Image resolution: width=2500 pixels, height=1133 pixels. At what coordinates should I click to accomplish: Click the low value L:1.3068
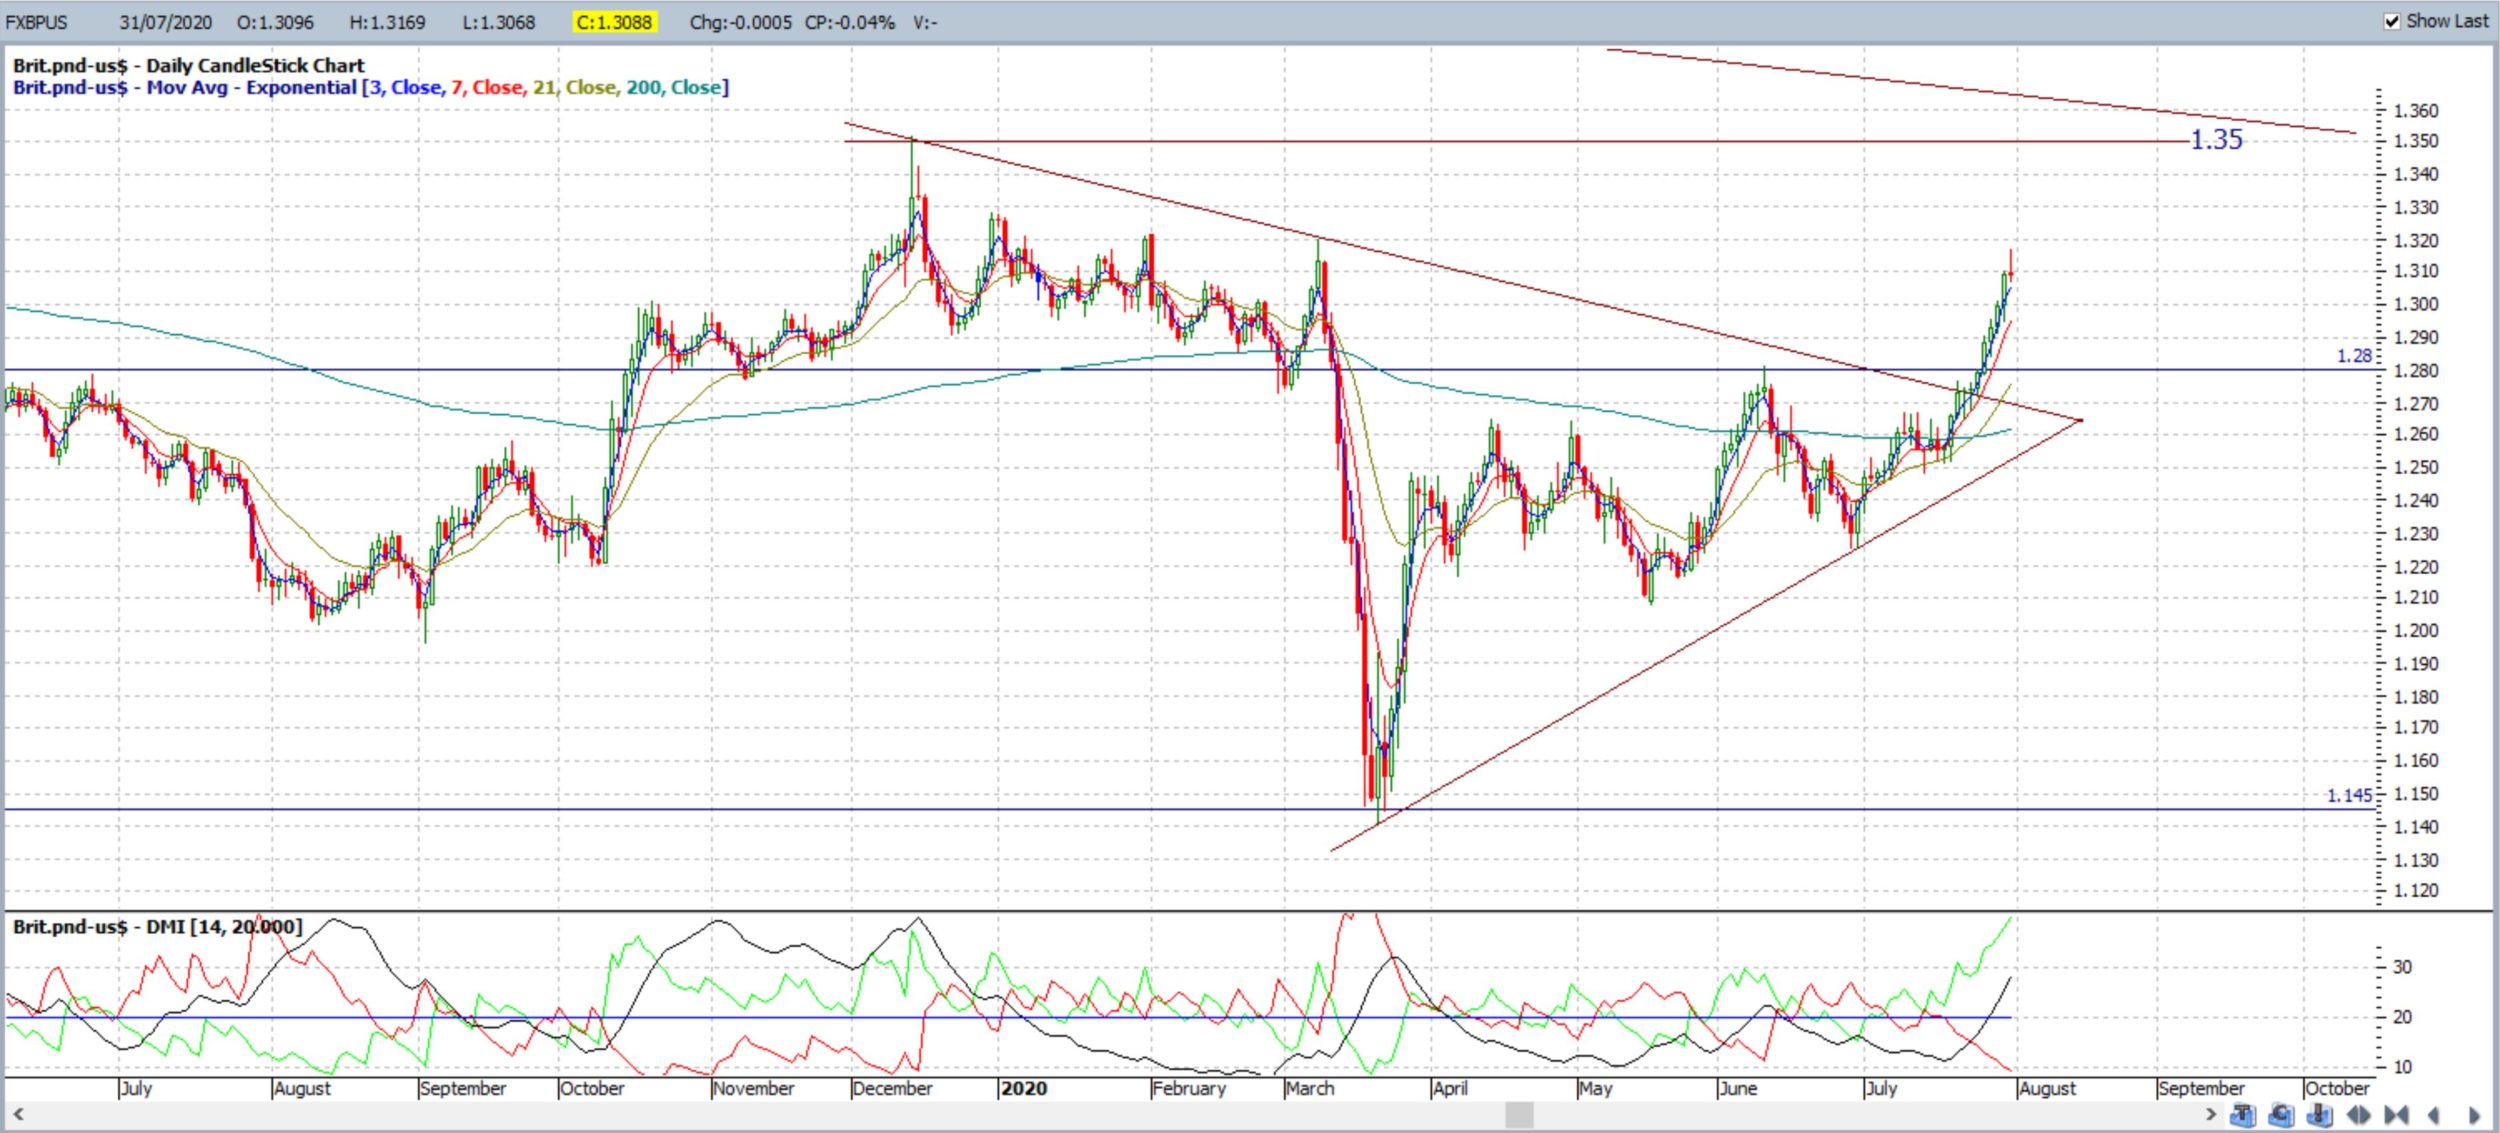498,22
